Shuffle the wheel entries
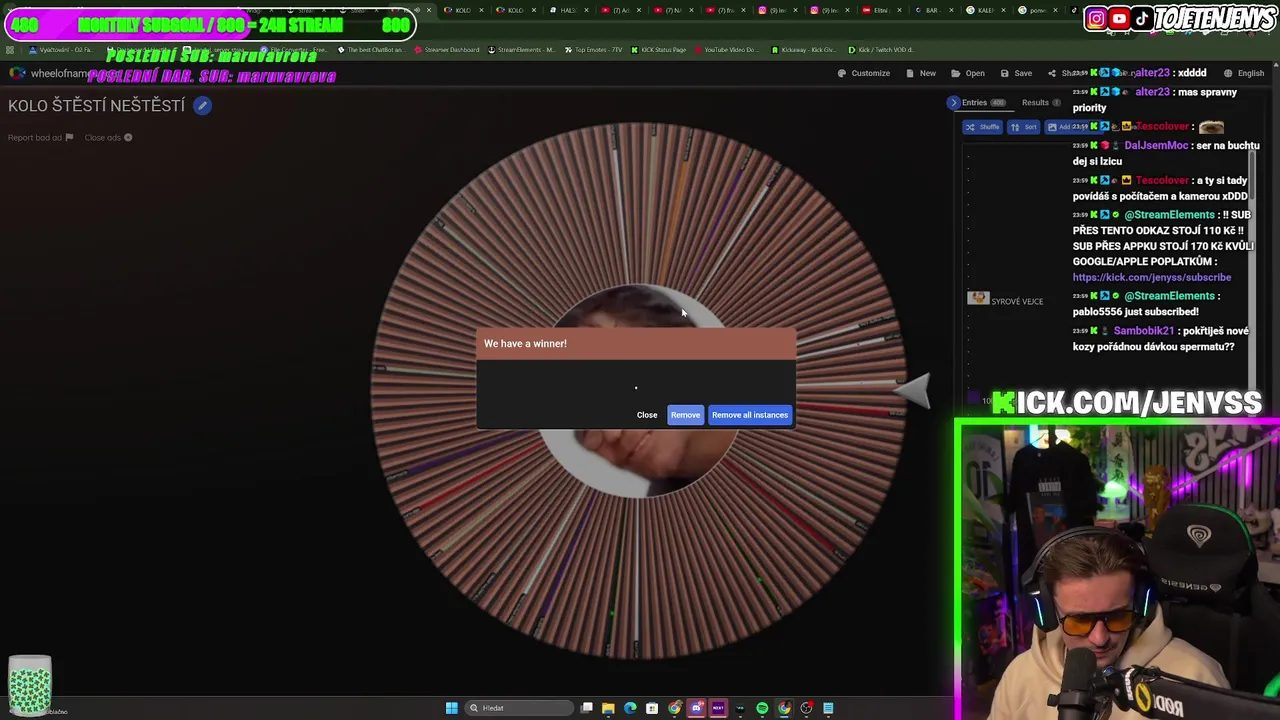 (982, 127)
